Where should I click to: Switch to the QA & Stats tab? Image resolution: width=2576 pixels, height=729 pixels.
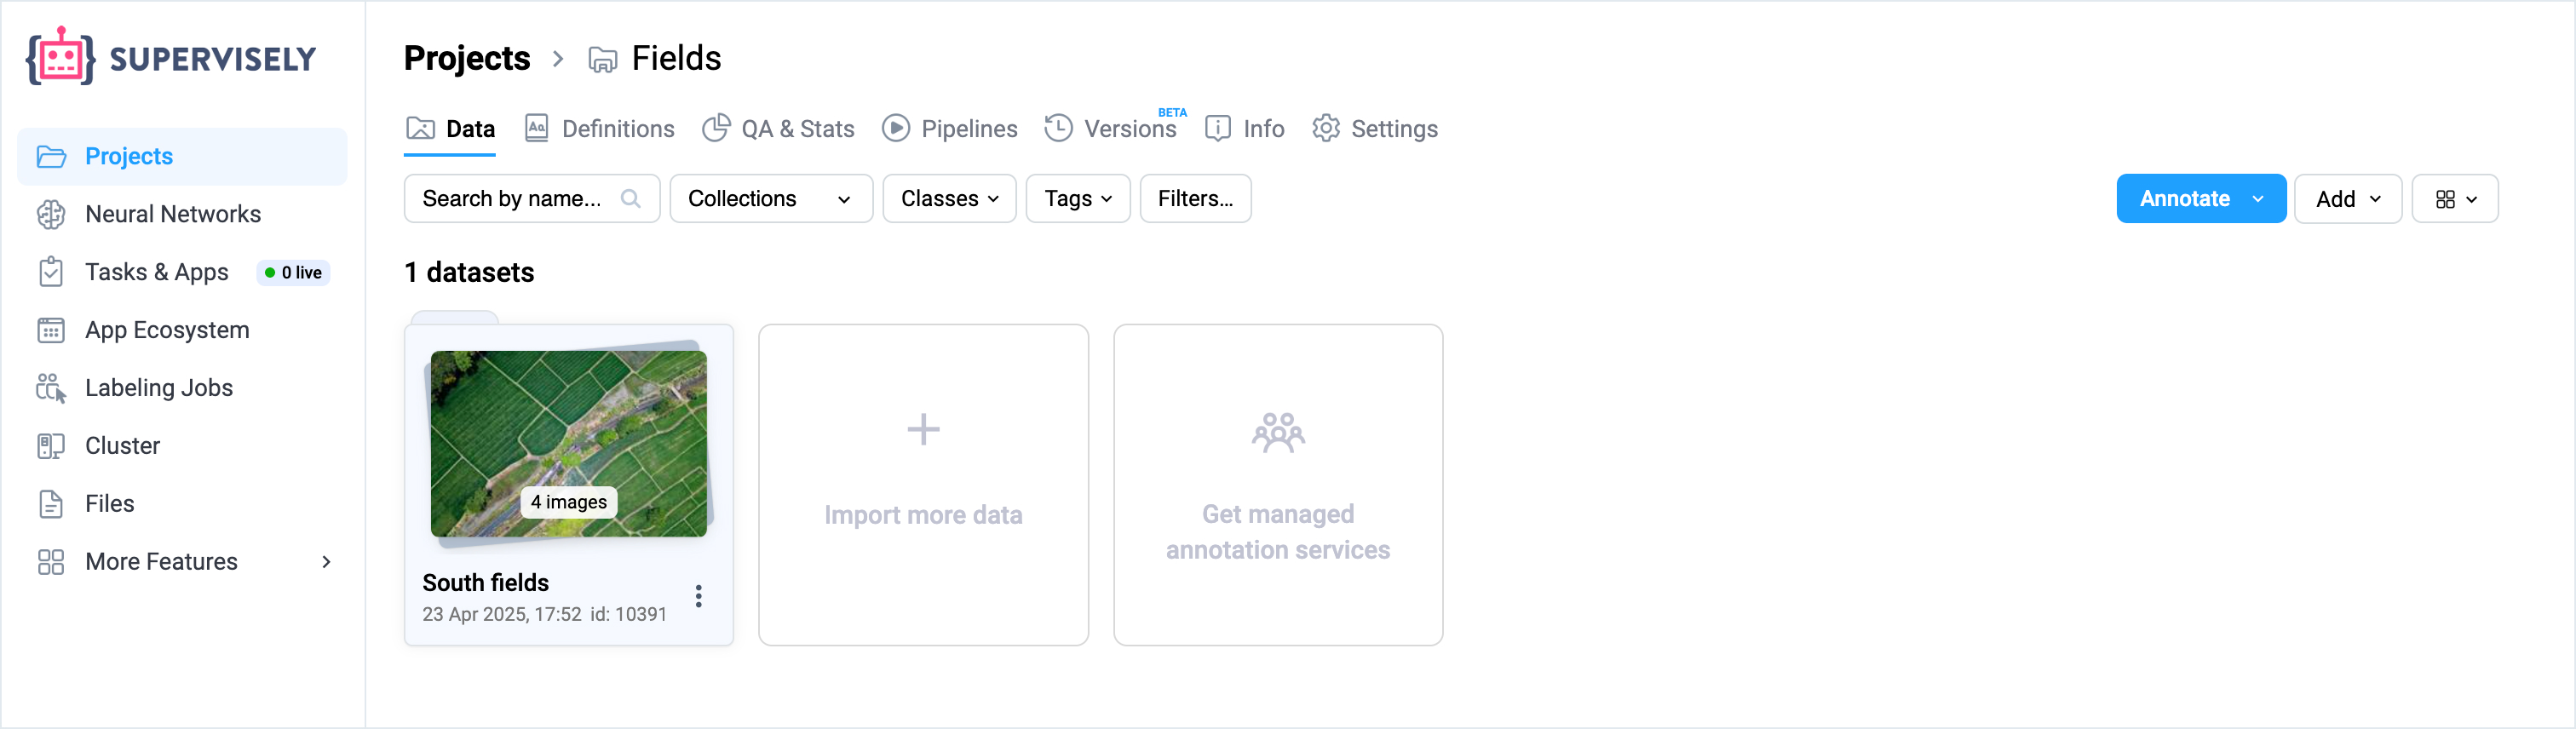[x=778, y=129]
